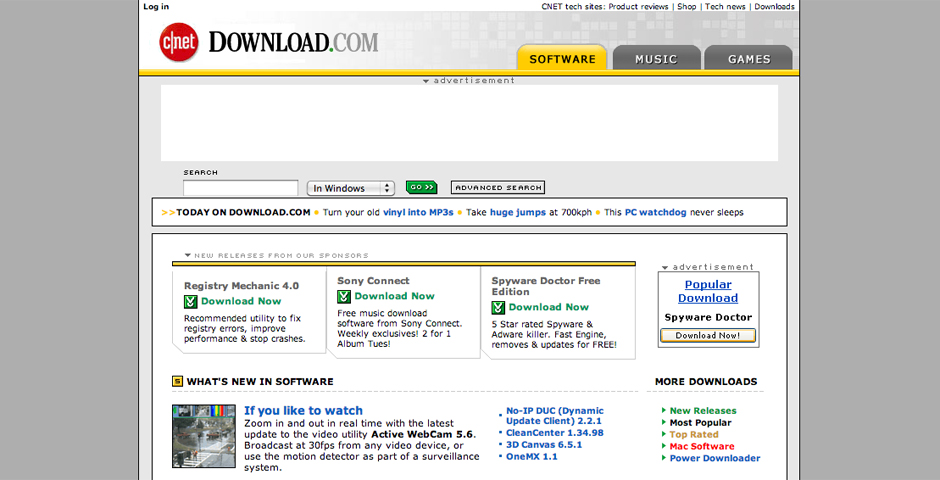940x480 pixels.
Task: Open the In Windows platform dropdown
Action: [x=351, y=188]
